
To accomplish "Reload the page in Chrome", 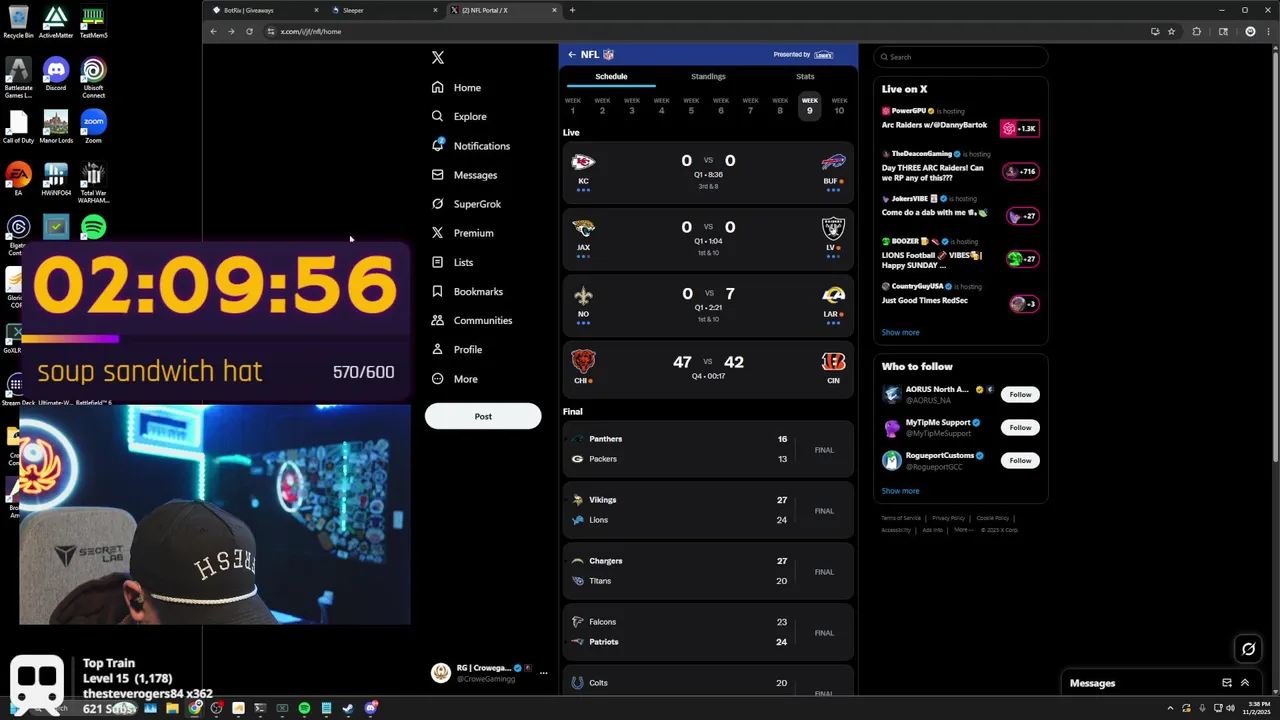I will pos(249,31).
